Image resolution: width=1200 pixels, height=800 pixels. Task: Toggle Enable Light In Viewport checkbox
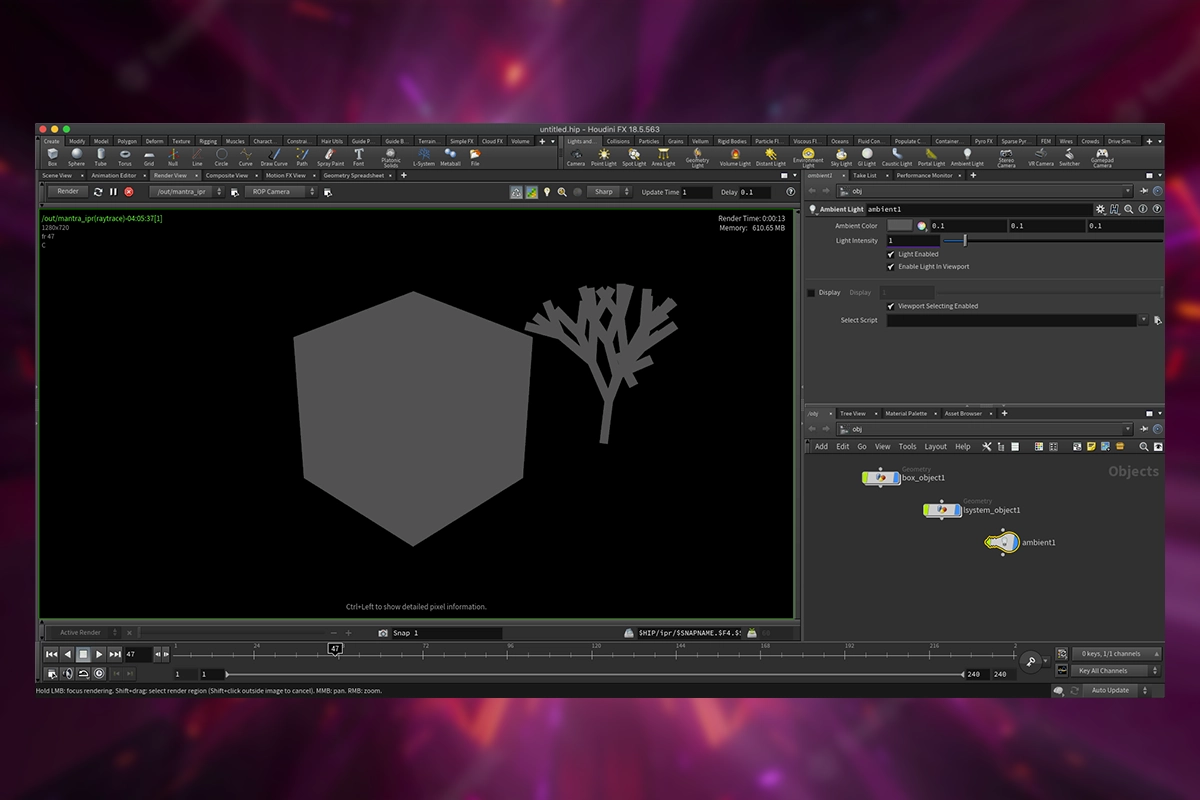(x=891, y=267)
